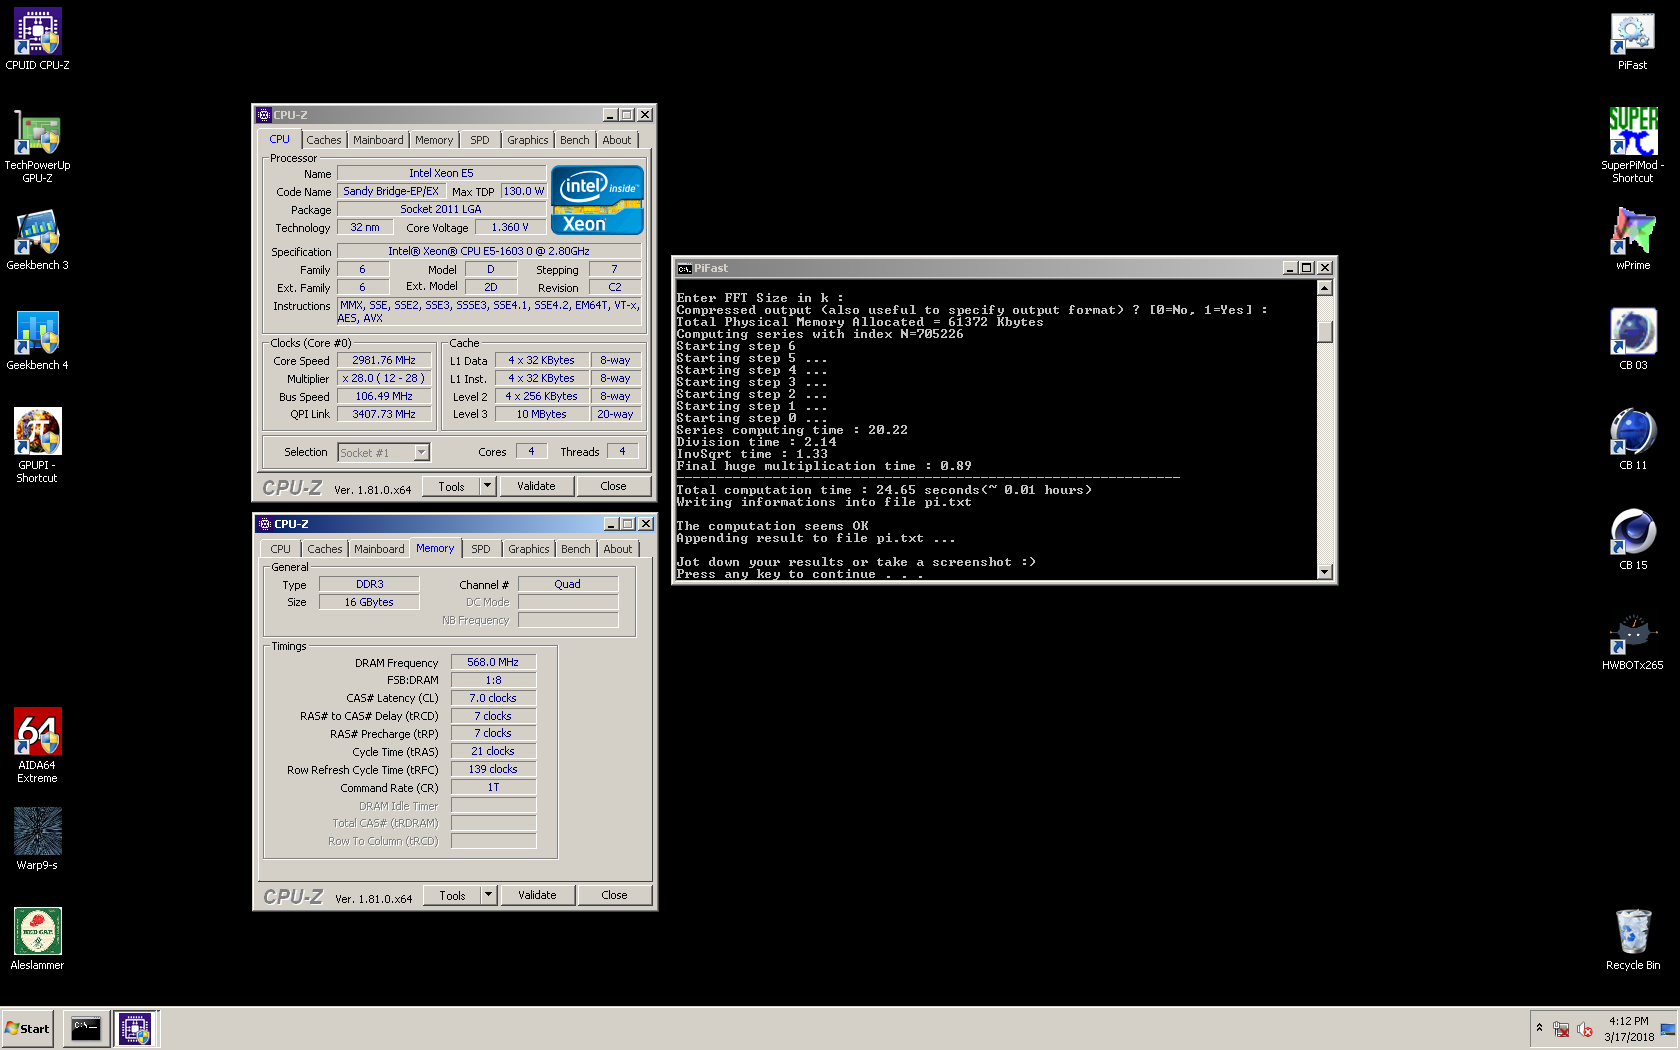Screen dimensions: 1680x1050
Task: Click the command prompt taskbar icon
Action: point(86,1028)
